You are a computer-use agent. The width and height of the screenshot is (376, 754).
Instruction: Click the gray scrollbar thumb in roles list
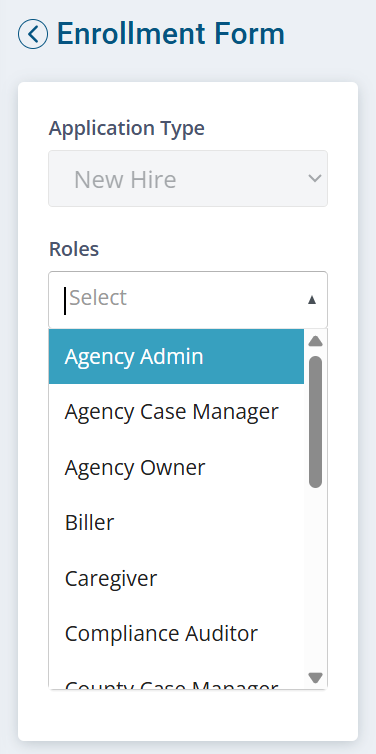pyautogui.click(x=315, y=422)
